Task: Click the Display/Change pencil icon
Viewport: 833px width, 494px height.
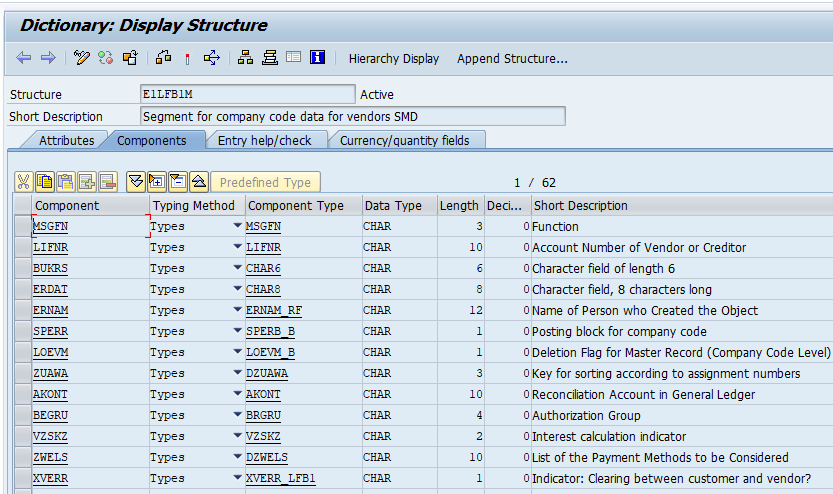Action: tap(82, 58)
